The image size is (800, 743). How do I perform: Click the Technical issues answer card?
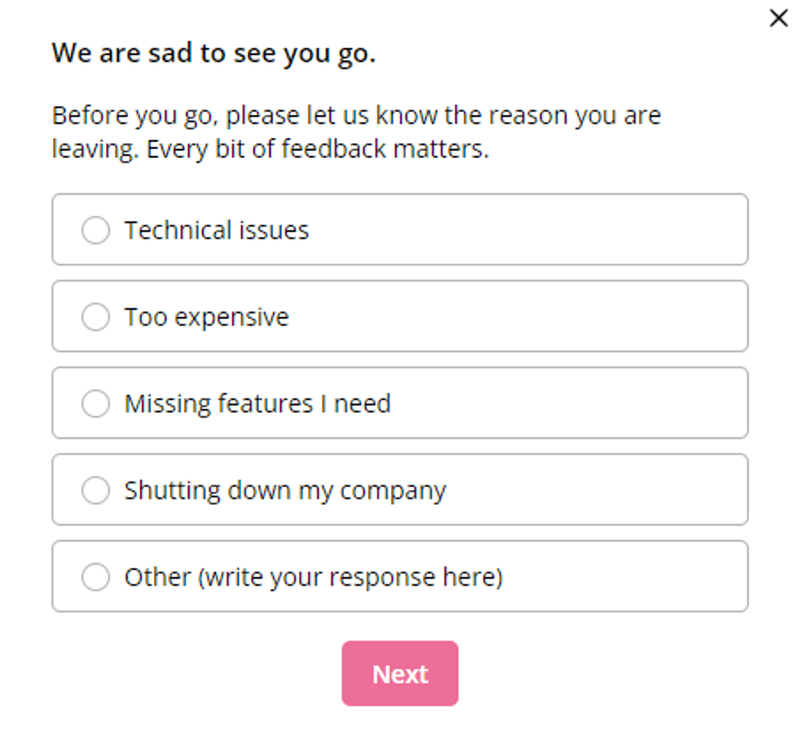[x=400, y=230]
